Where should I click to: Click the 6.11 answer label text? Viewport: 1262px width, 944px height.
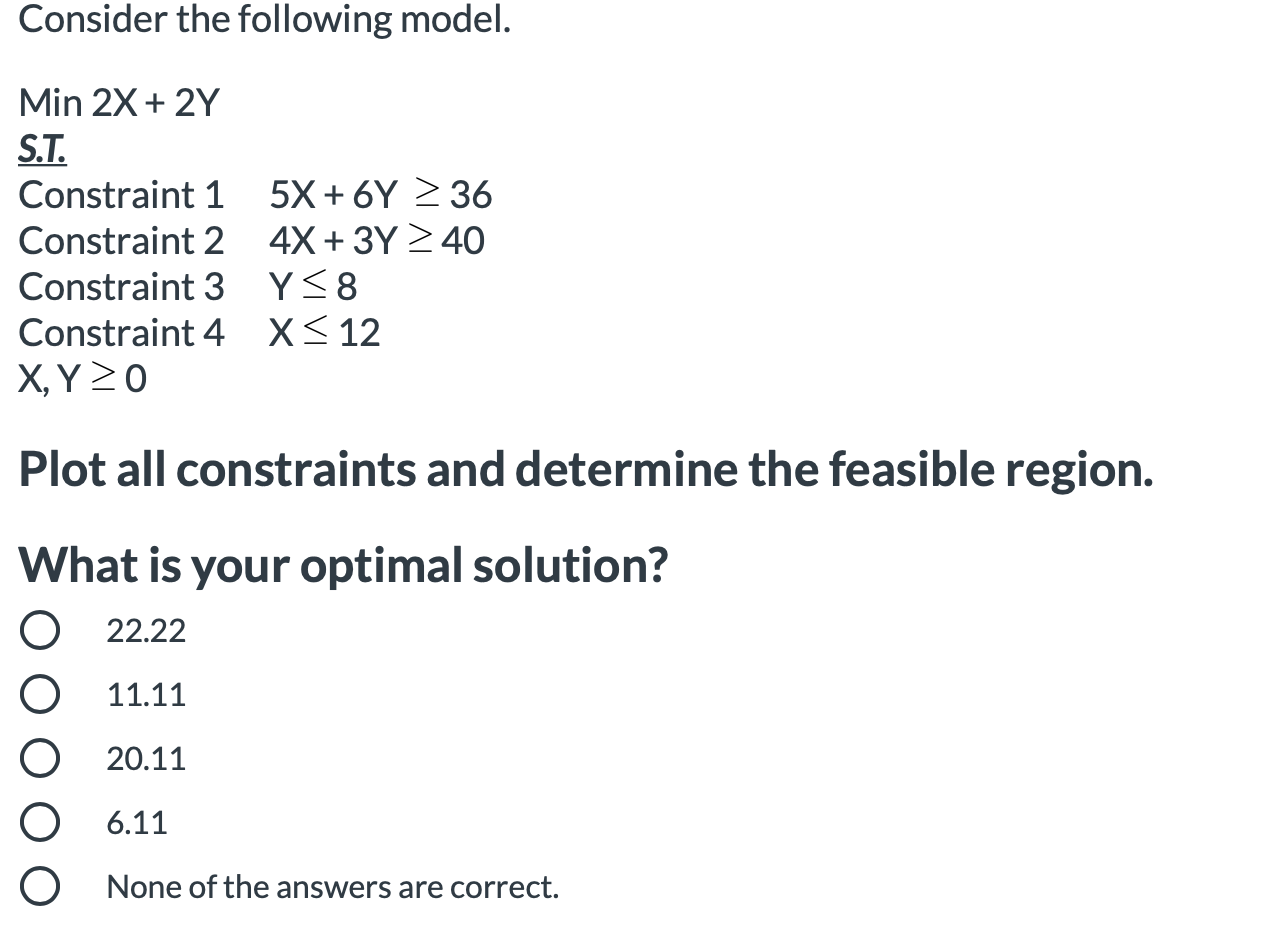click(137, 823)
